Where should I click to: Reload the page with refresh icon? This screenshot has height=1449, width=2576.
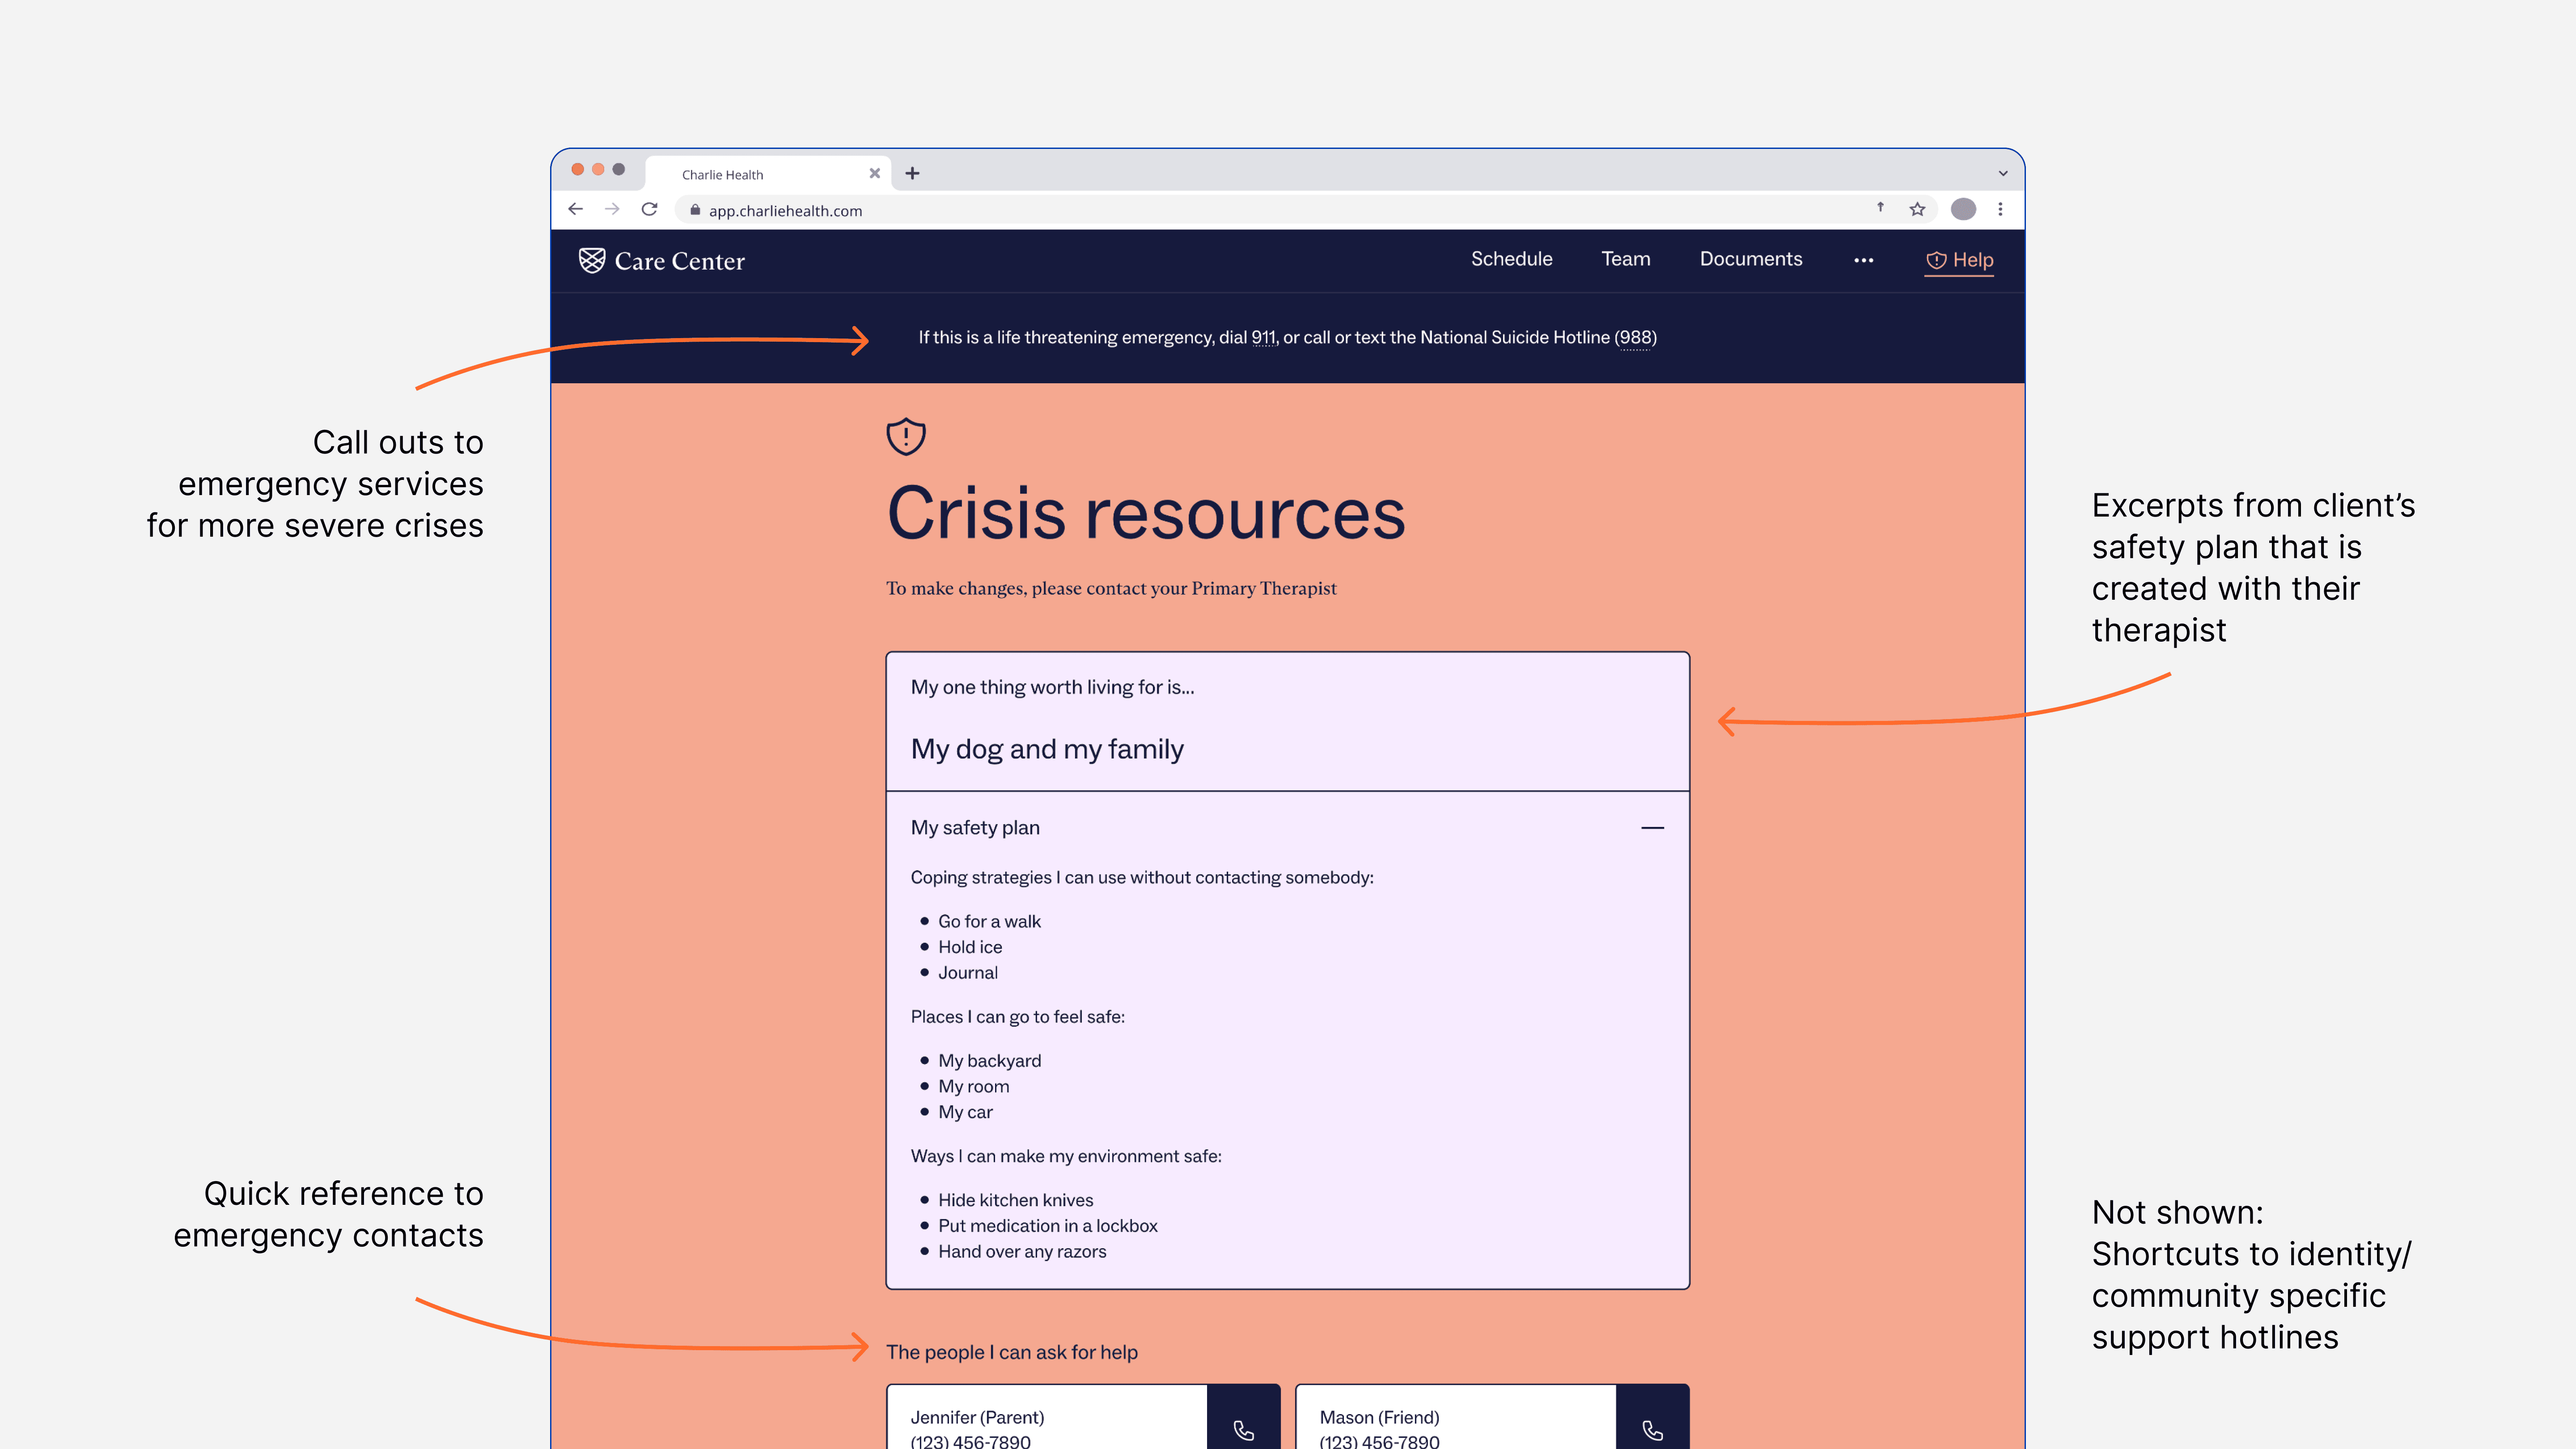click(x=650, y=209)
